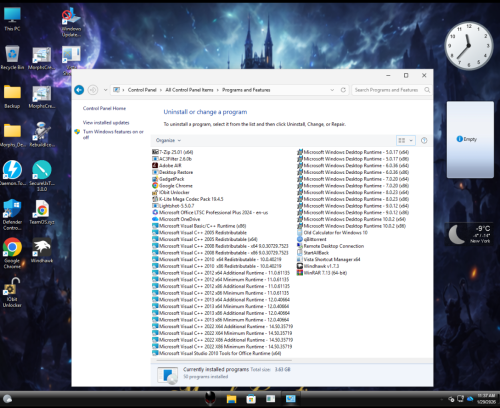Click the network tray icon
Image resolution: width=500 pixels, height=408 pixels.
click(x=460, y=399)
